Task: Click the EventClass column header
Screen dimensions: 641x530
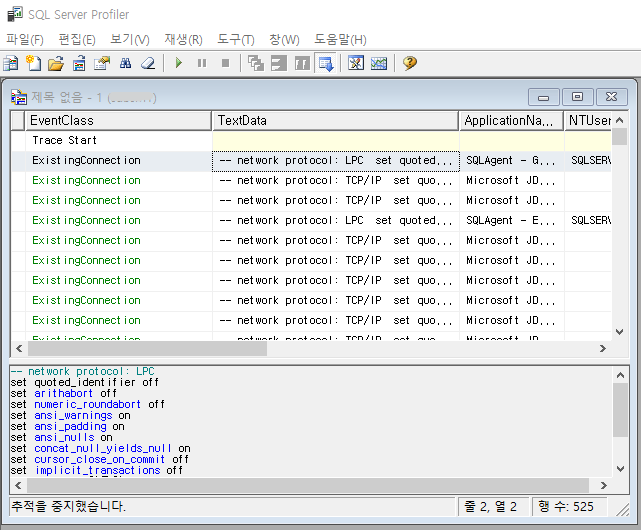Action: point(118,121)
